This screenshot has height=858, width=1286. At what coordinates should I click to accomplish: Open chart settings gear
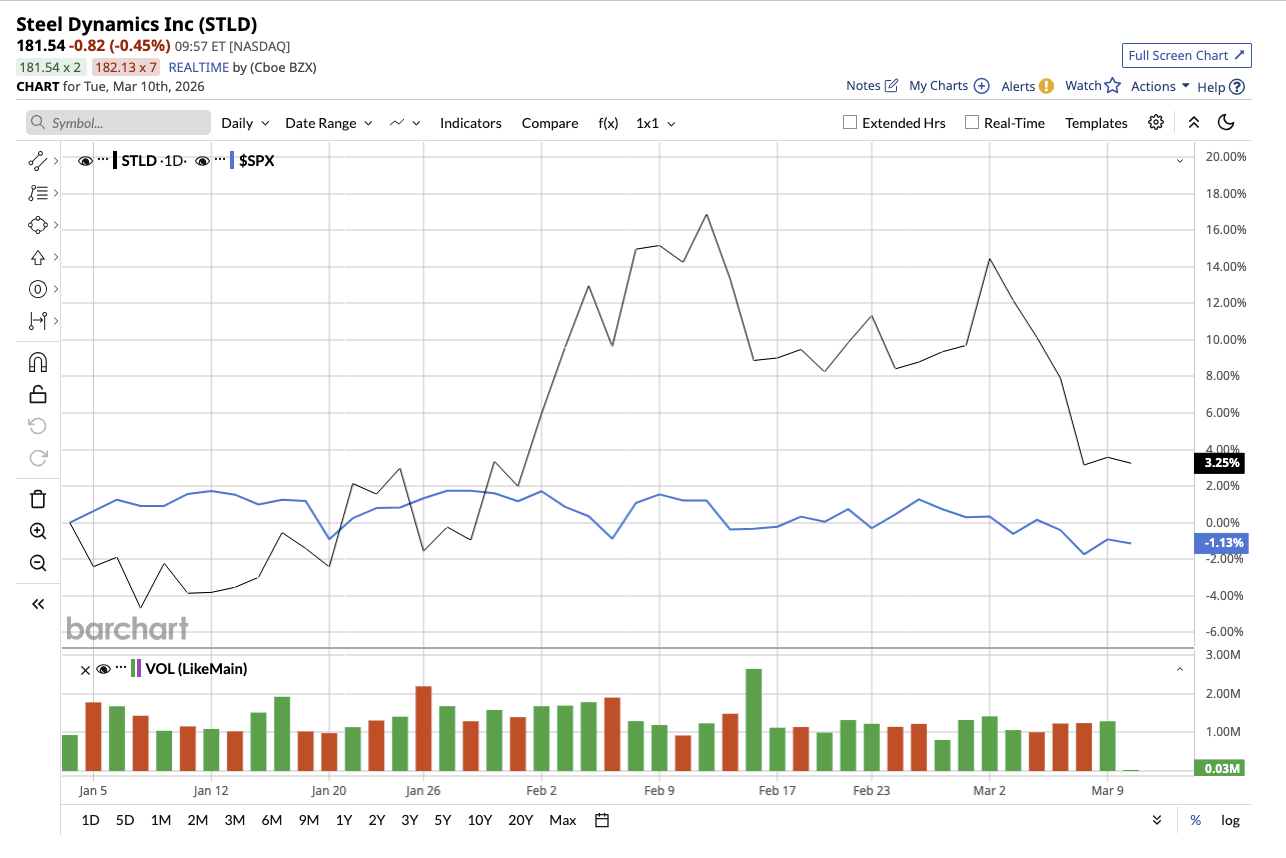coord(1156,122)
